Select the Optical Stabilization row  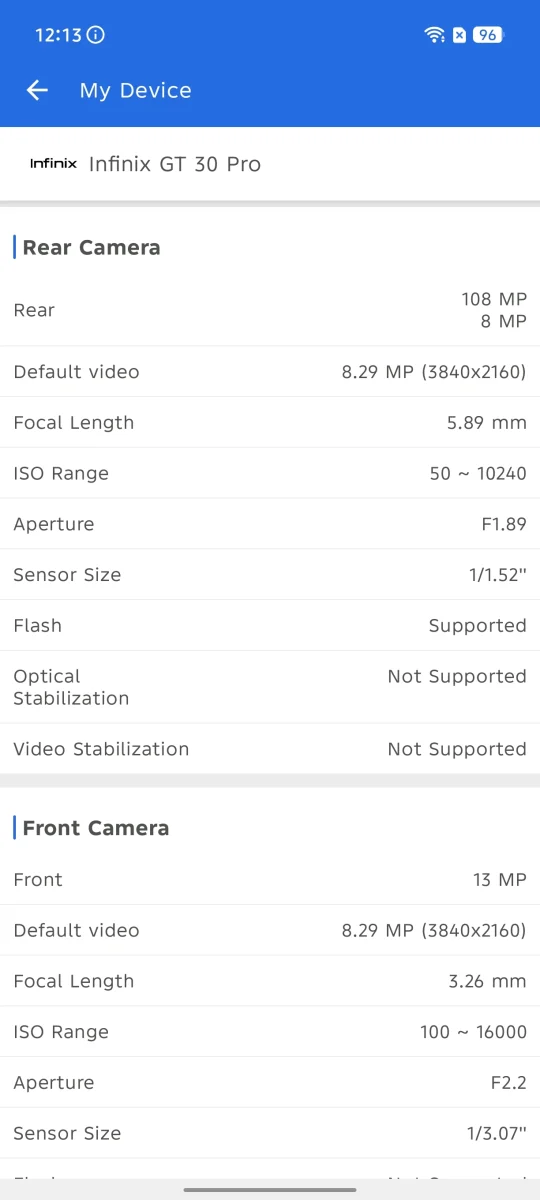[270, 687]
